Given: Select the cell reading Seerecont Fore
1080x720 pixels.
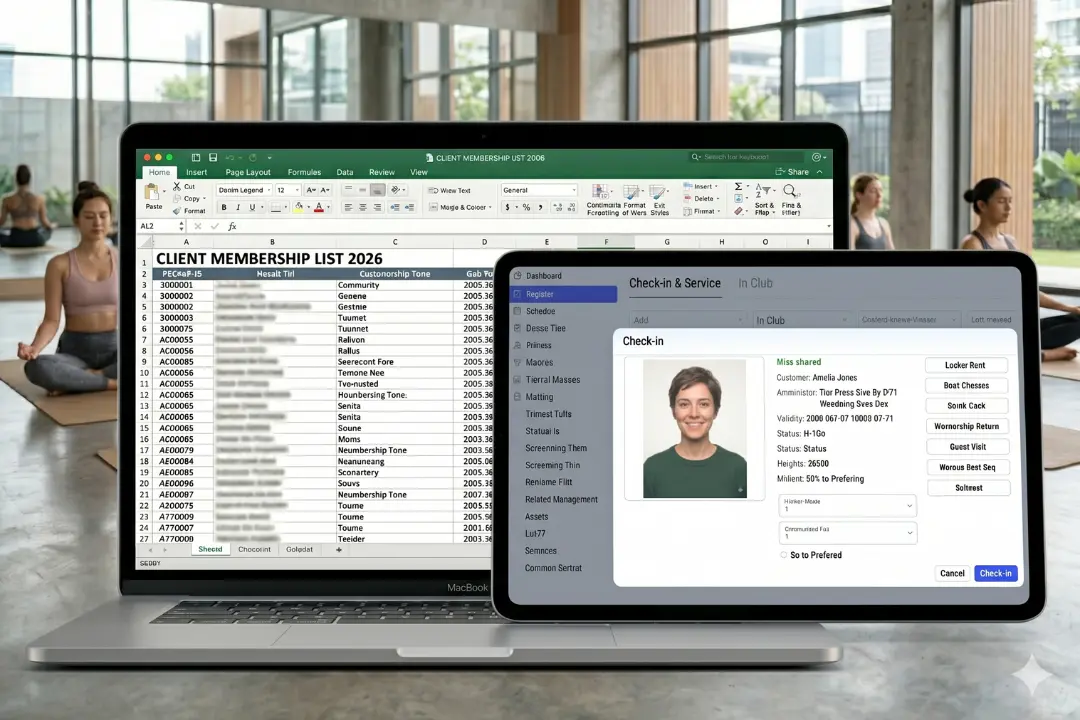Looking at the screenshot, I should coord(395,362).
